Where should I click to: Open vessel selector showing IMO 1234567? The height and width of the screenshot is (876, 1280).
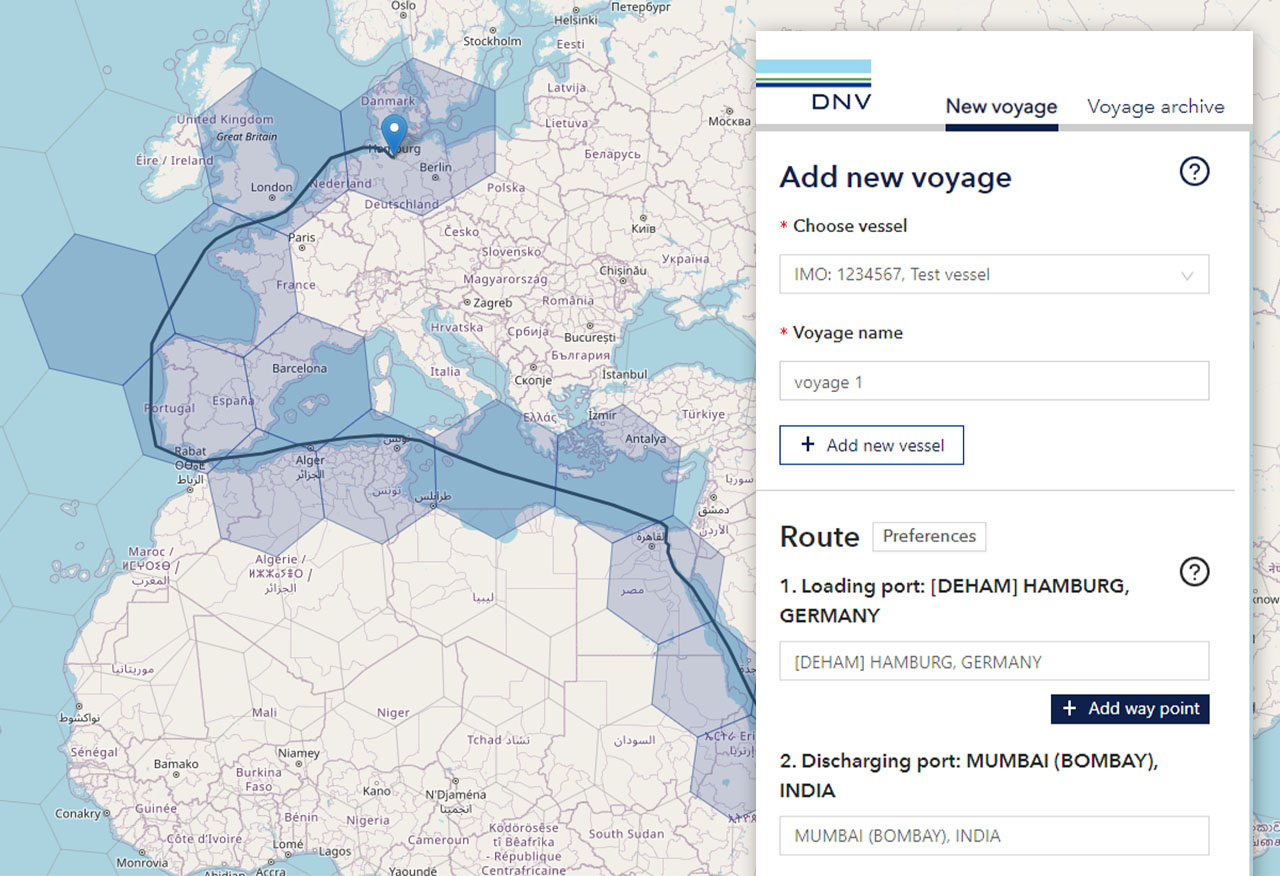(x=980, y=275)
